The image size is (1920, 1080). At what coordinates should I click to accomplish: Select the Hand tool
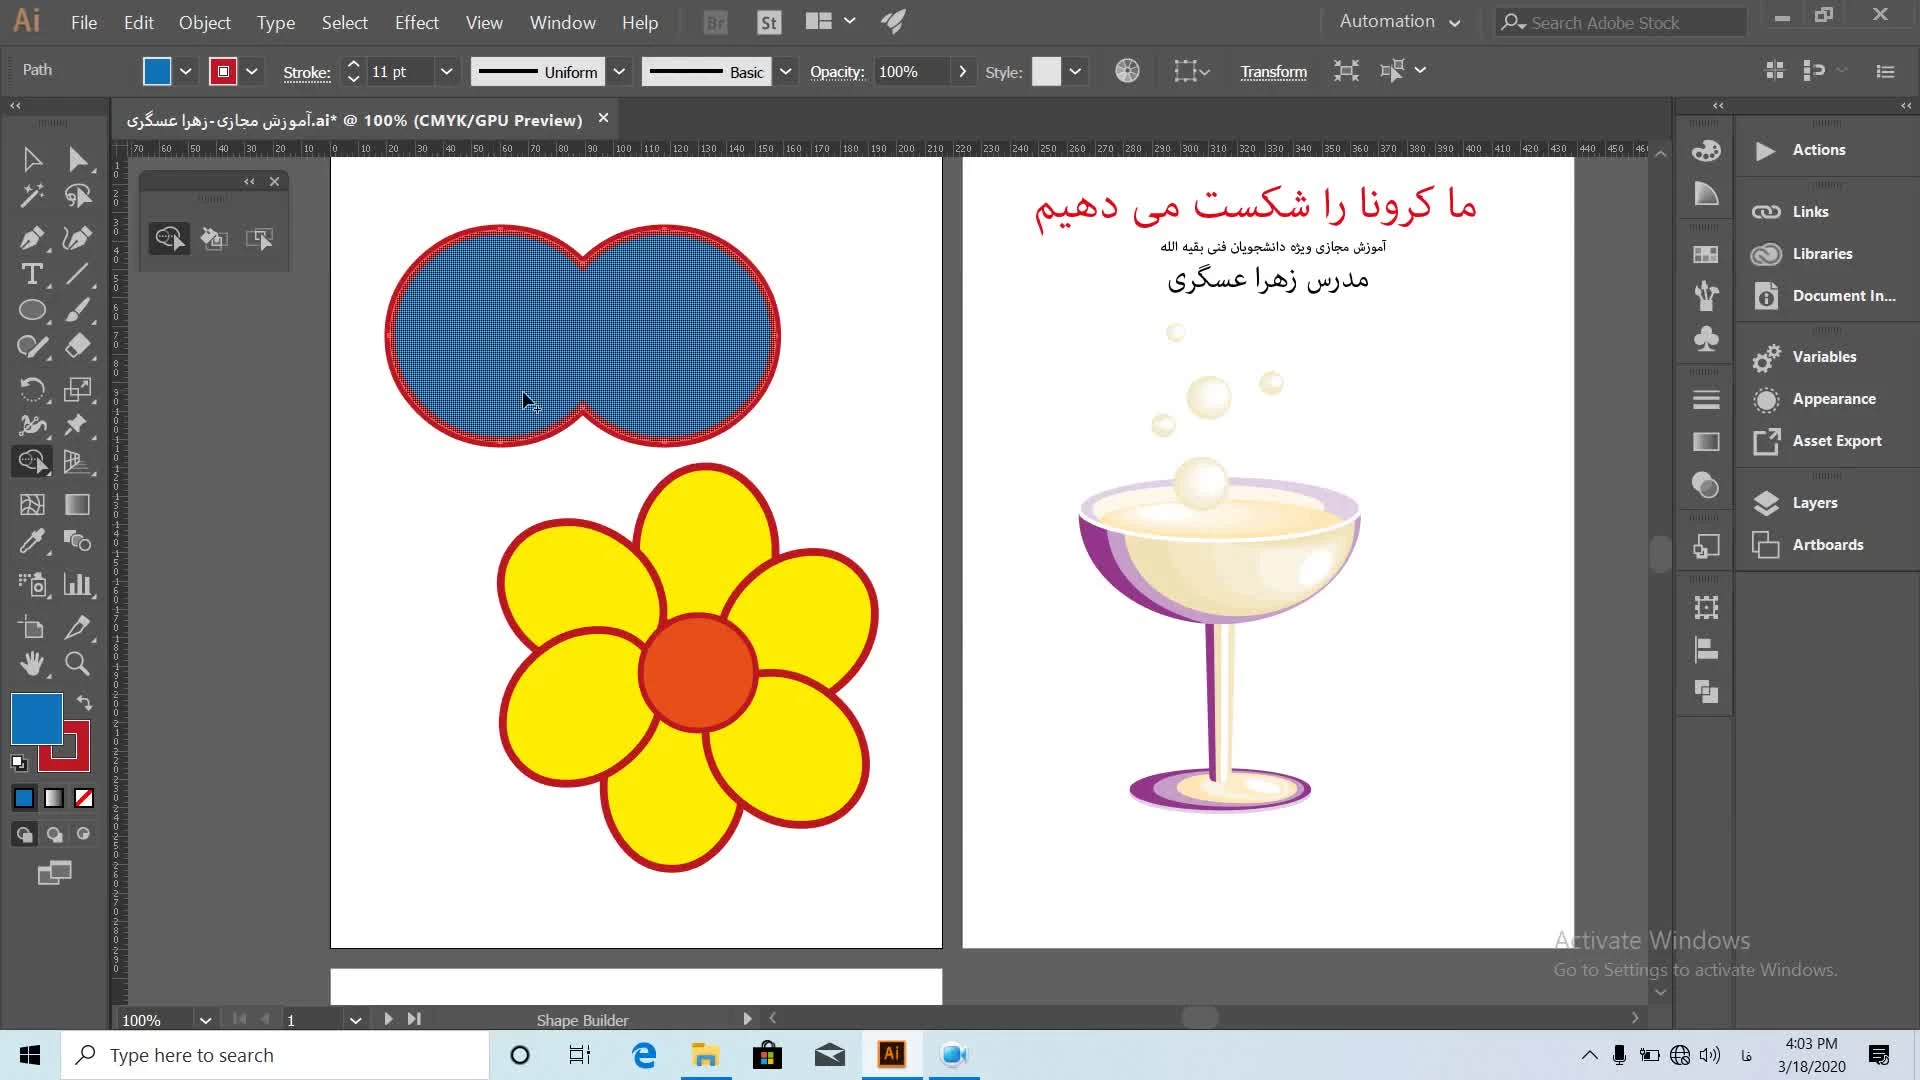(31, 663)
